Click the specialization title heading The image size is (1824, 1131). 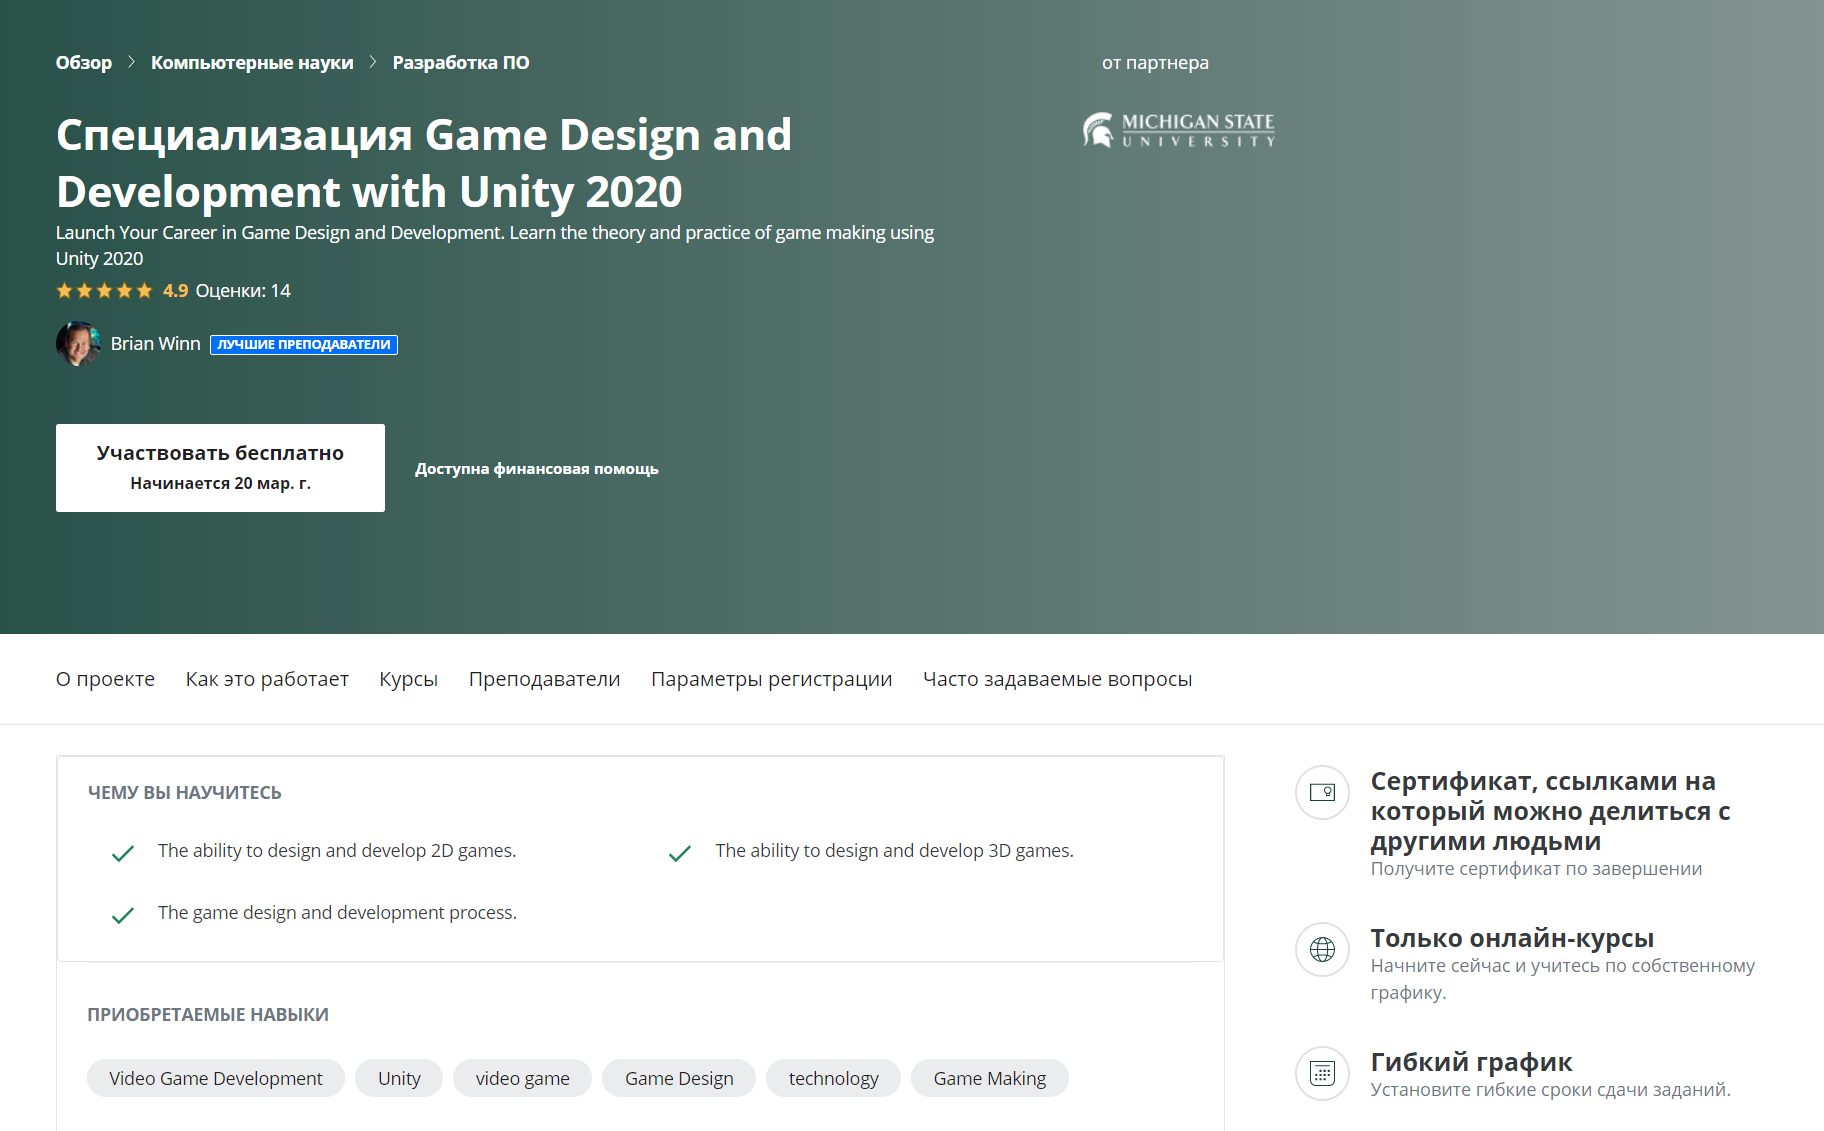[424, 163]
